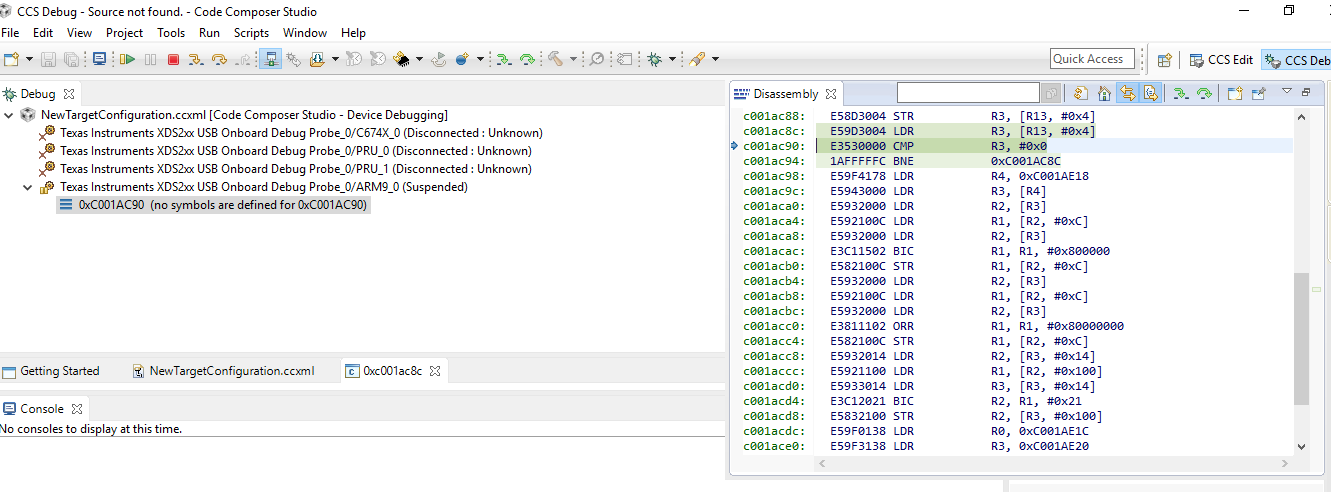
Task: Click the Disassembly scroll-down arrow
Action: pos(1301,446)
